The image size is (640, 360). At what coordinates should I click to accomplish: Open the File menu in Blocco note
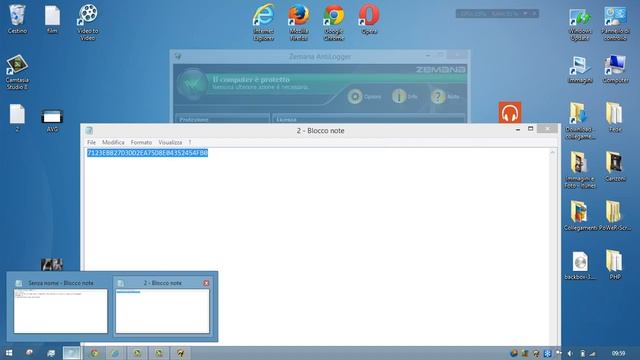(91, 142)
